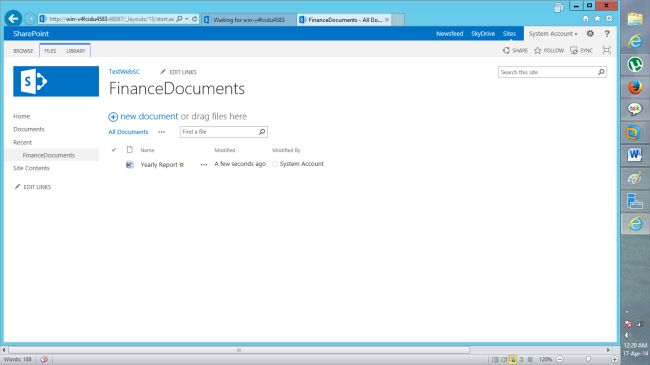Image resolution: width=650 pixels, height=365 pixels.
Task: Click the Word zoom in plus button
Action: 614,359
